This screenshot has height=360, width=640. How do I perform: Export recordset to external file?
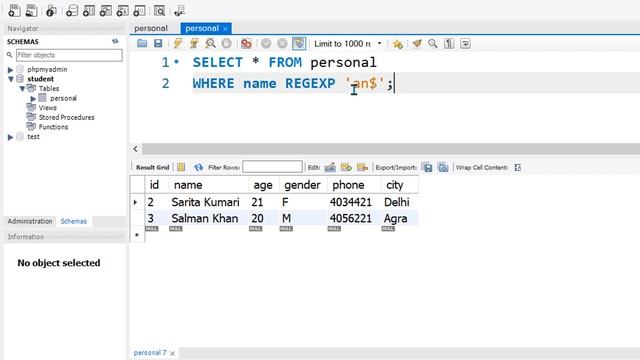tap(427, 167)
